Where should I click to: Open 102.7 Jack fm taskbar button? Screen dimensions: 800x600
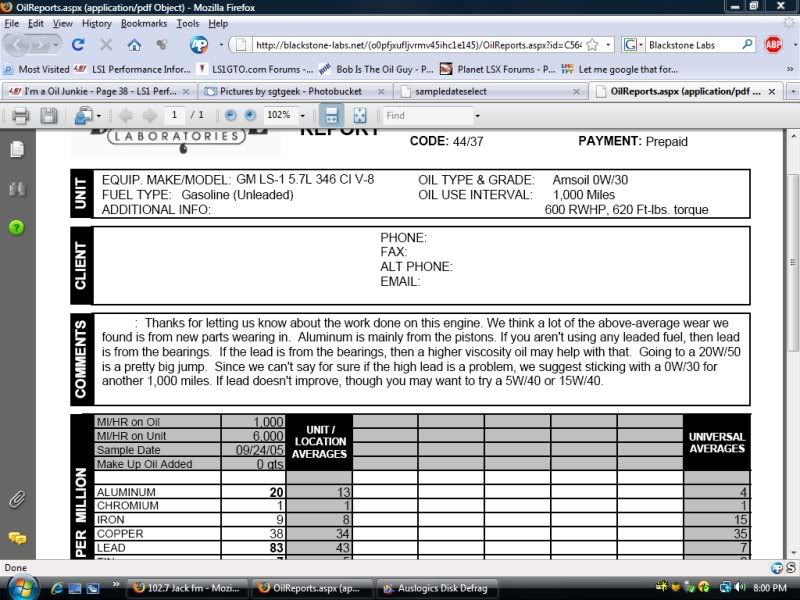187,588
